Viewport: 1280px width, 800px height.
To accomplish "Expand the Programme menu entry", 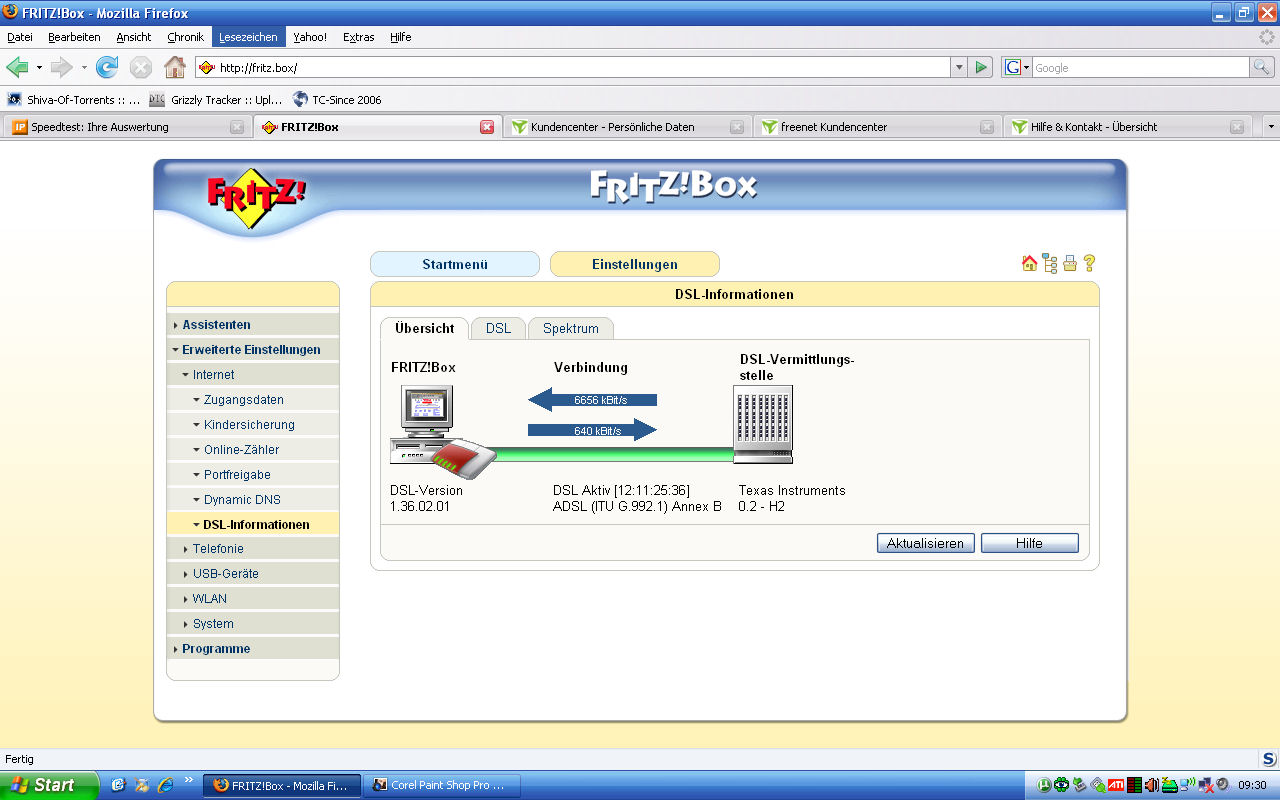I will point(216,649).
